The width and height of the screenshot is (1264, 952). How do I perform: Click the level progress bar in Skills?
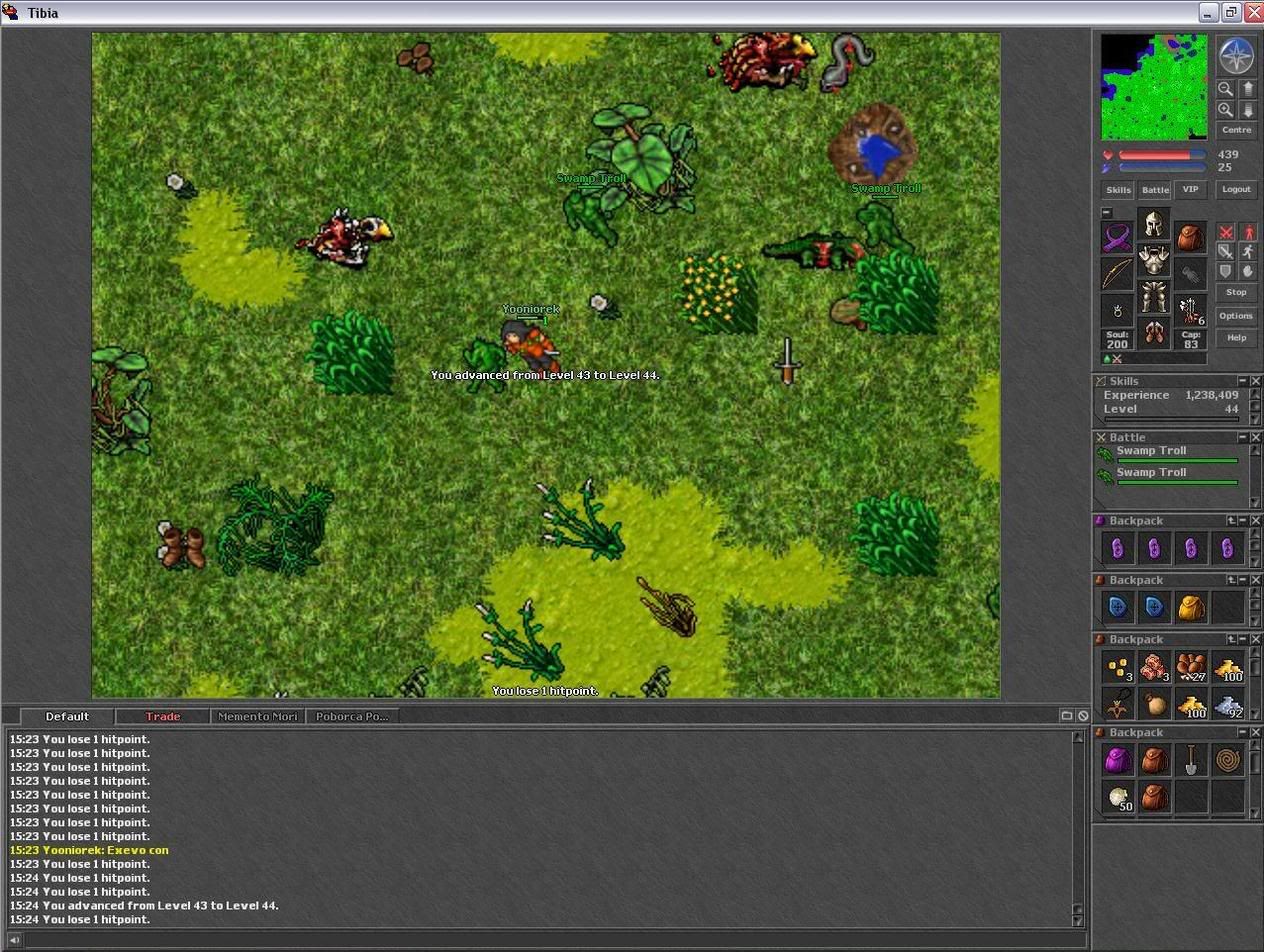click(1171, 420)
